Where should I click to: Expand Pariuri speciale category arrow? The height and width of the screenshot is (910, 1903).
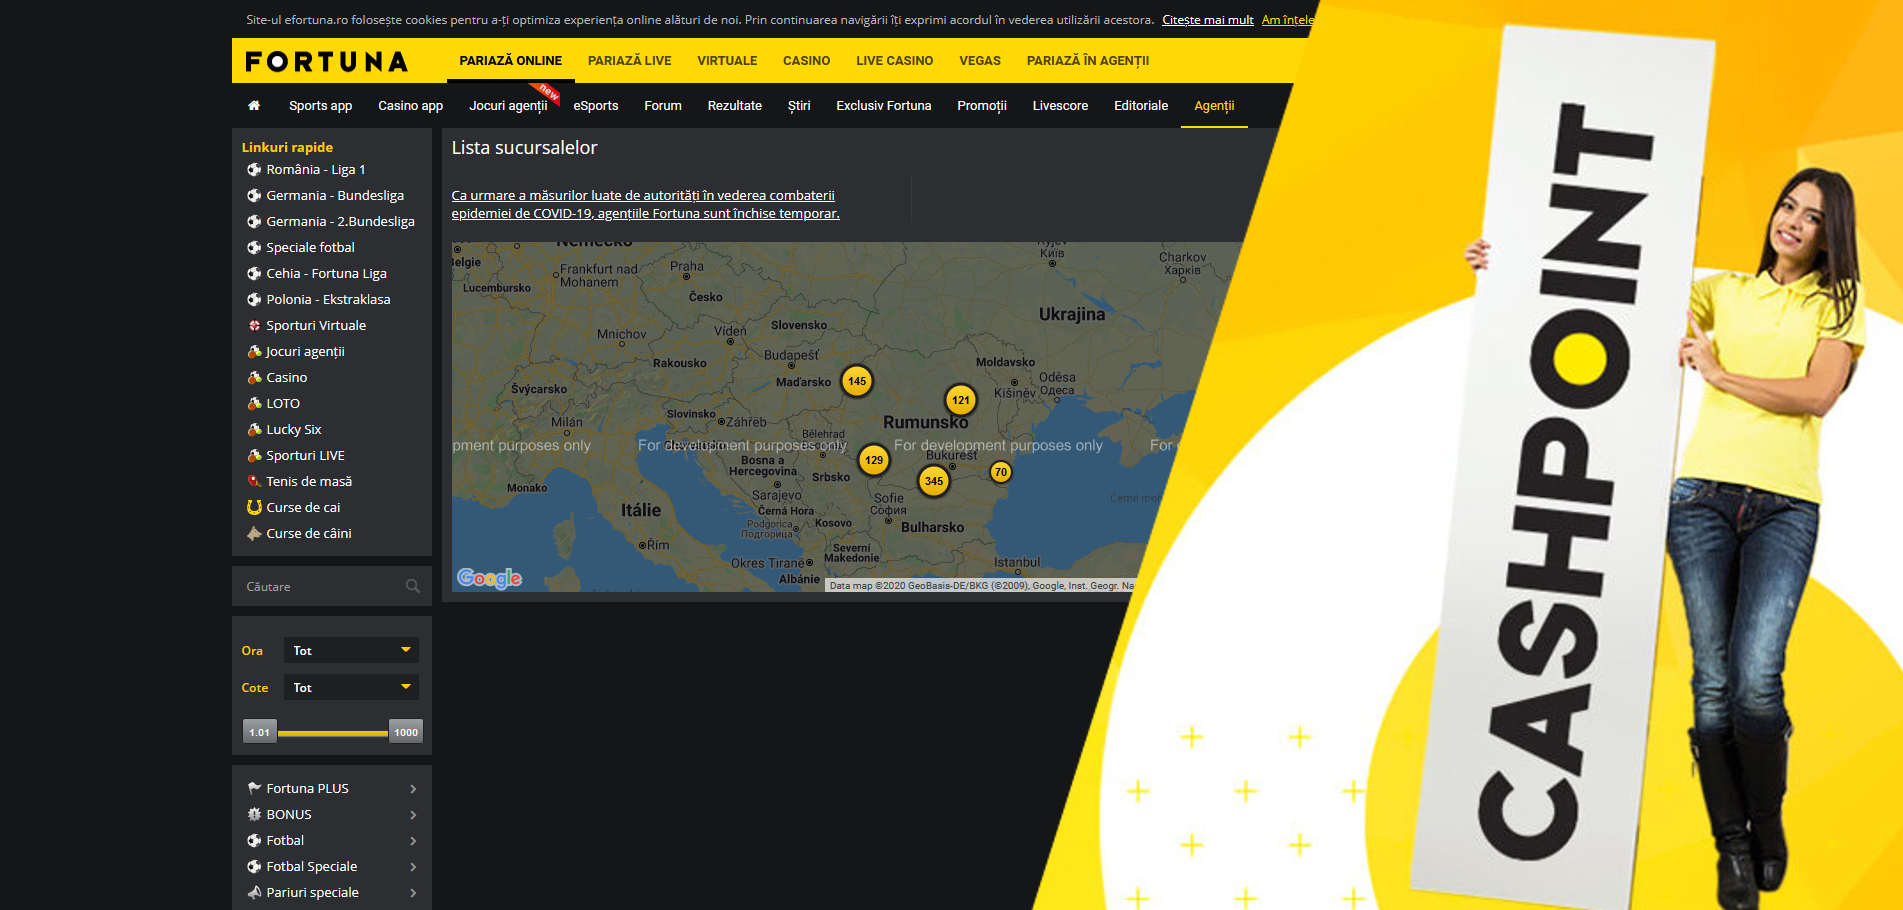coord(413,893)
